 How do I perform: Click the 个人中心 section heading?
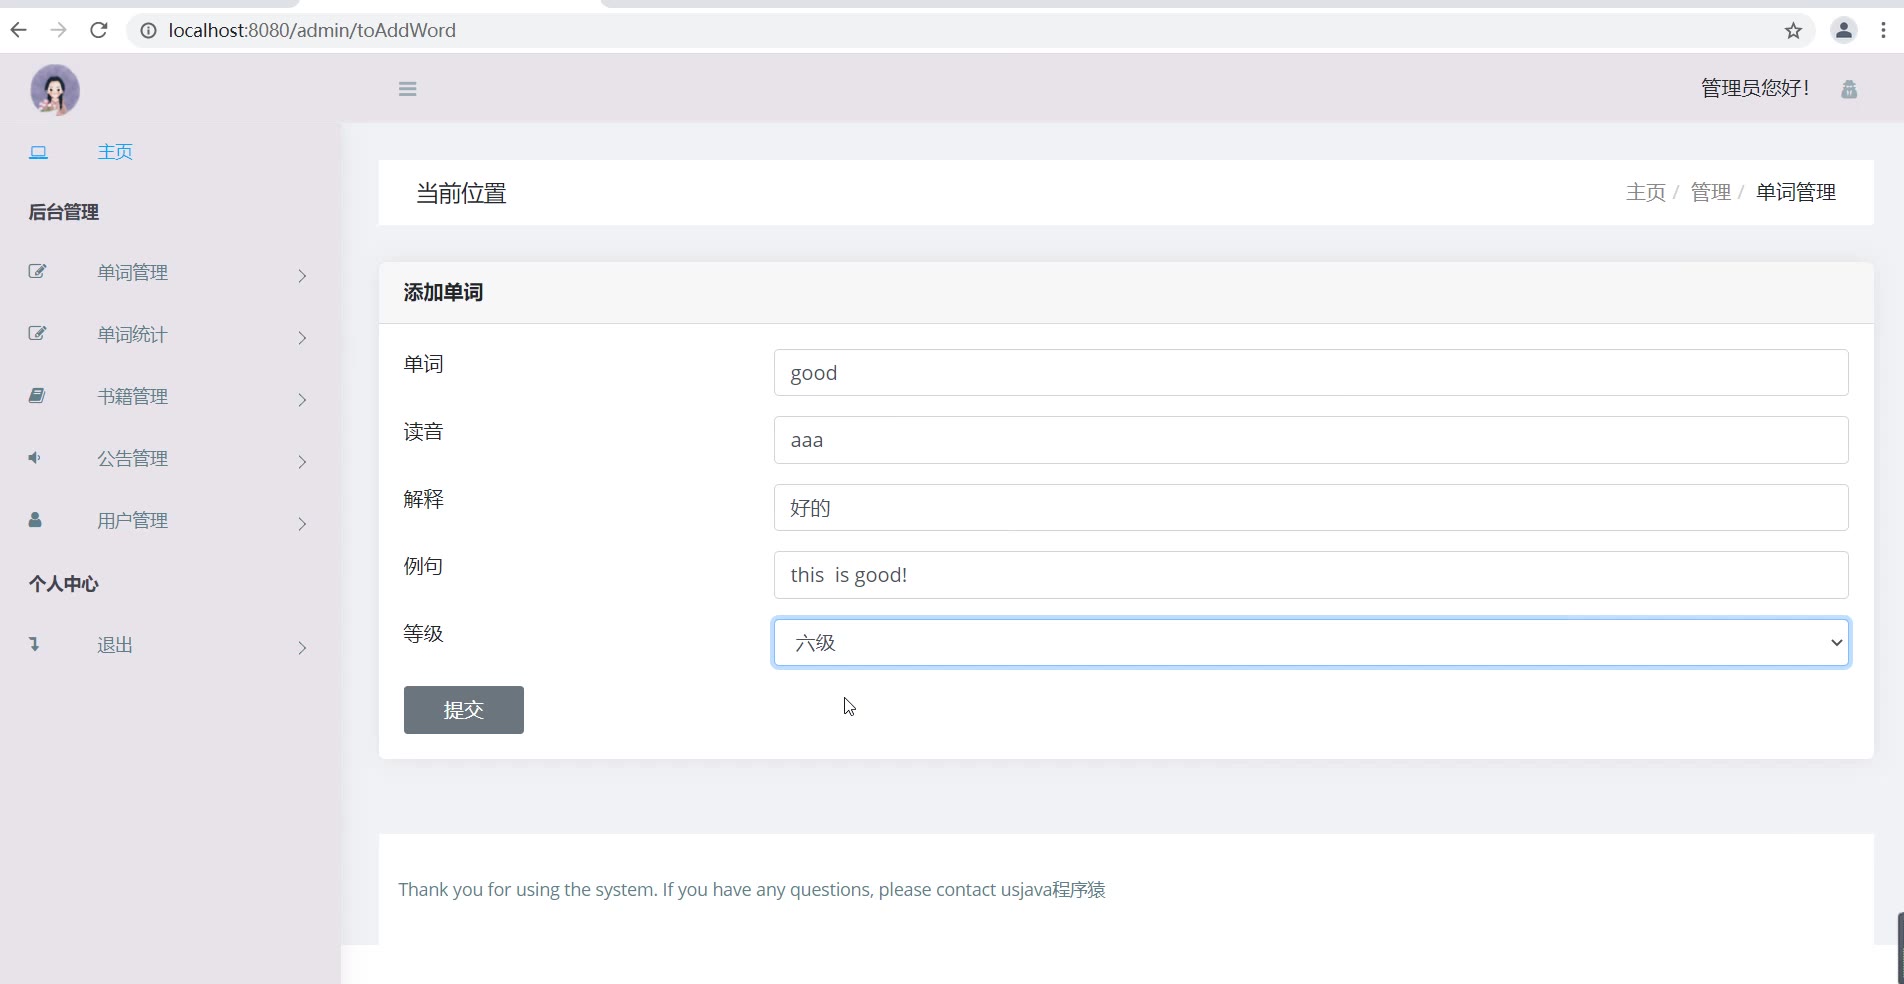pos(63,584)
